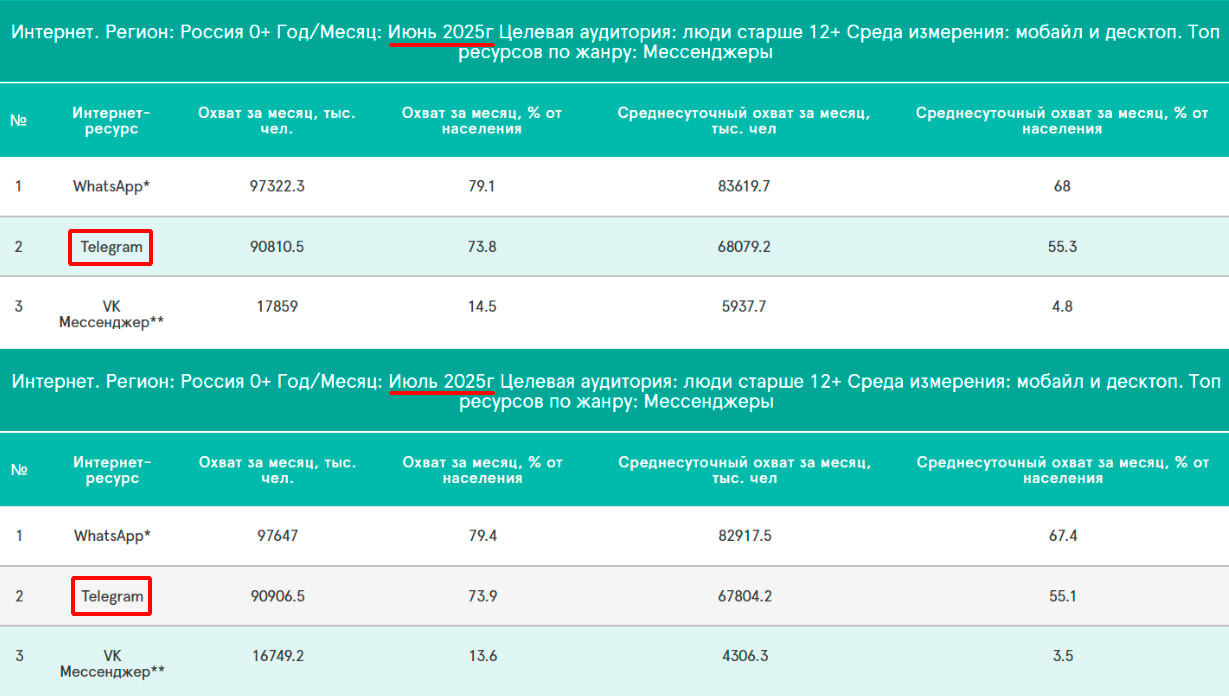Select VK Мессенджер** in the June 2025 table

click(112, 314)
